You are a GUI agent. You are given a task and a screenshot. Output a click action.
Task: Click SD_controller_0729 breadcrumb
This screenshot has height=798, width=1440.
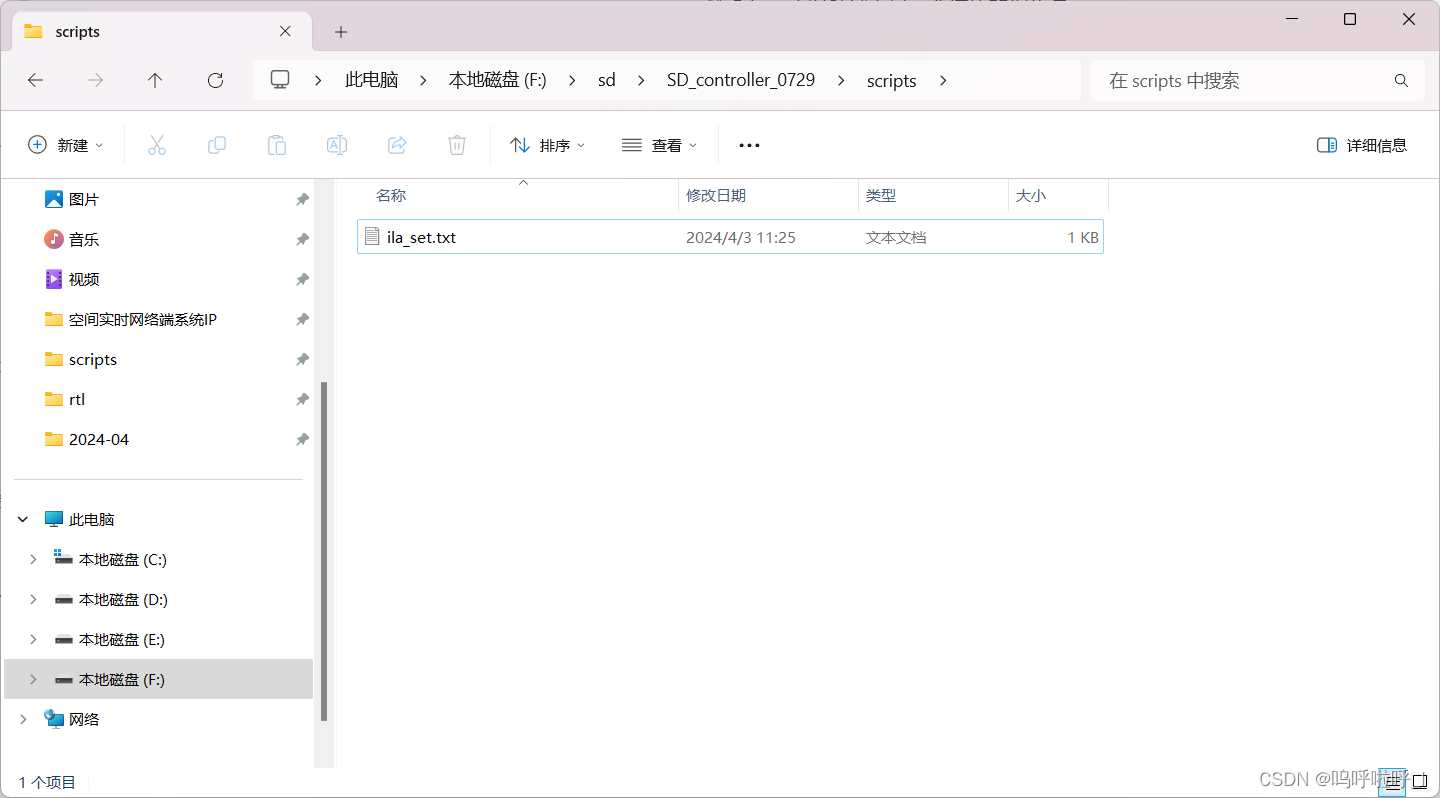pyautogui.click(x=741, y=80)
